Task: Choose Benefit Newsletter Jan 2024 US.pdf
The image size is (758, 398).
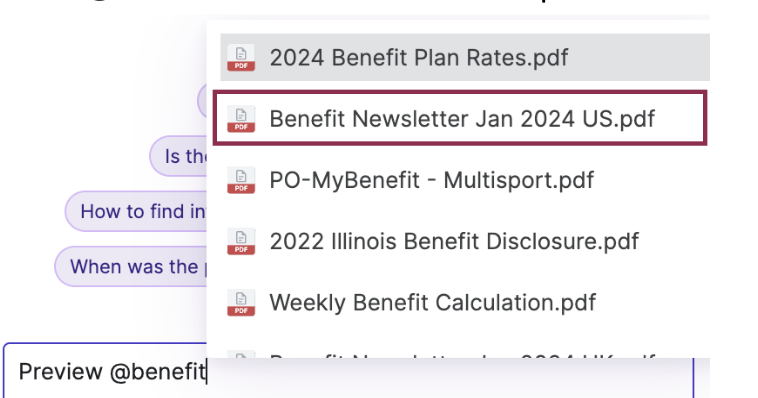Action: 460,118
